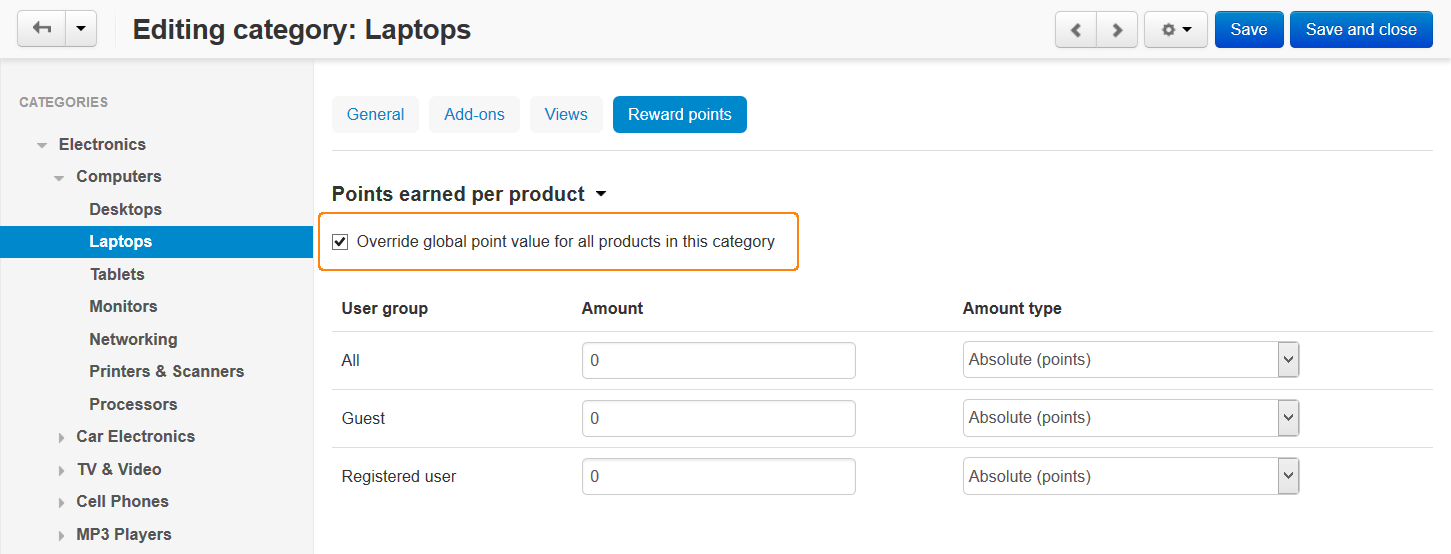This screenshot has height=554, width=1451.
Task: Go to next category with right chevron
Action: point(1117,30)
